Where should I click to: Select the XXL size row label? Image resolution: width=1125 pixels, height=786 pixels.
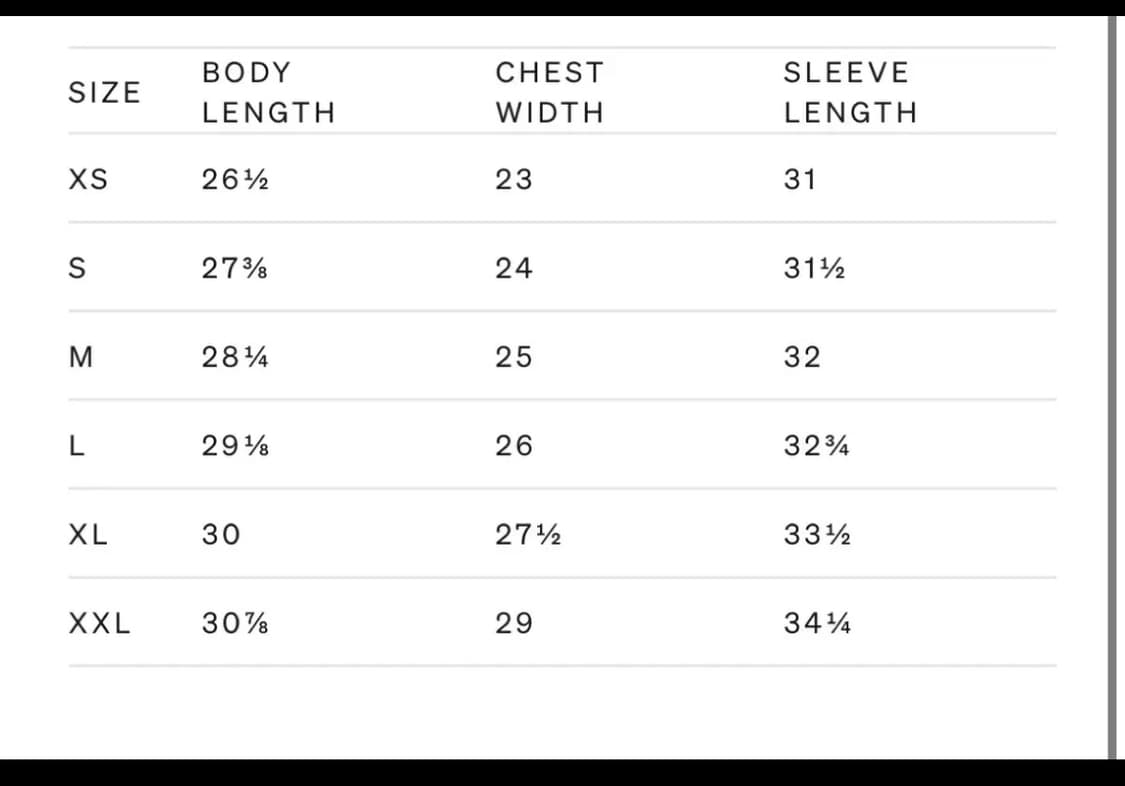pyautogui.click(x=99, y=624)
